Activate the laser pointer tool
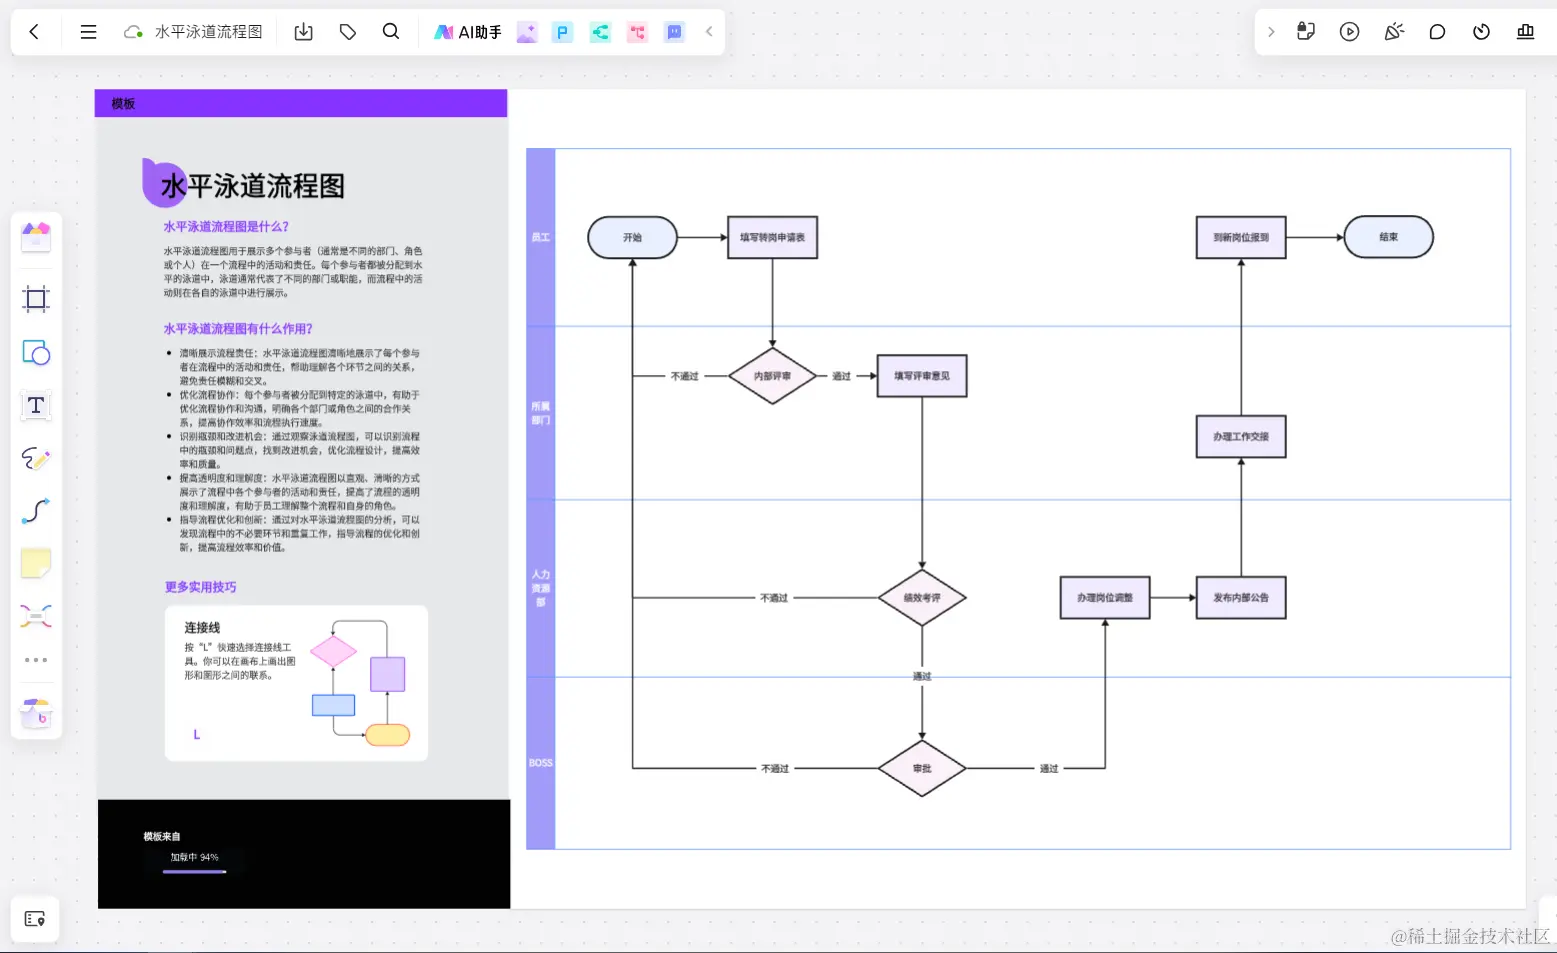1557x953 pixels. (x=1393, y=31)
